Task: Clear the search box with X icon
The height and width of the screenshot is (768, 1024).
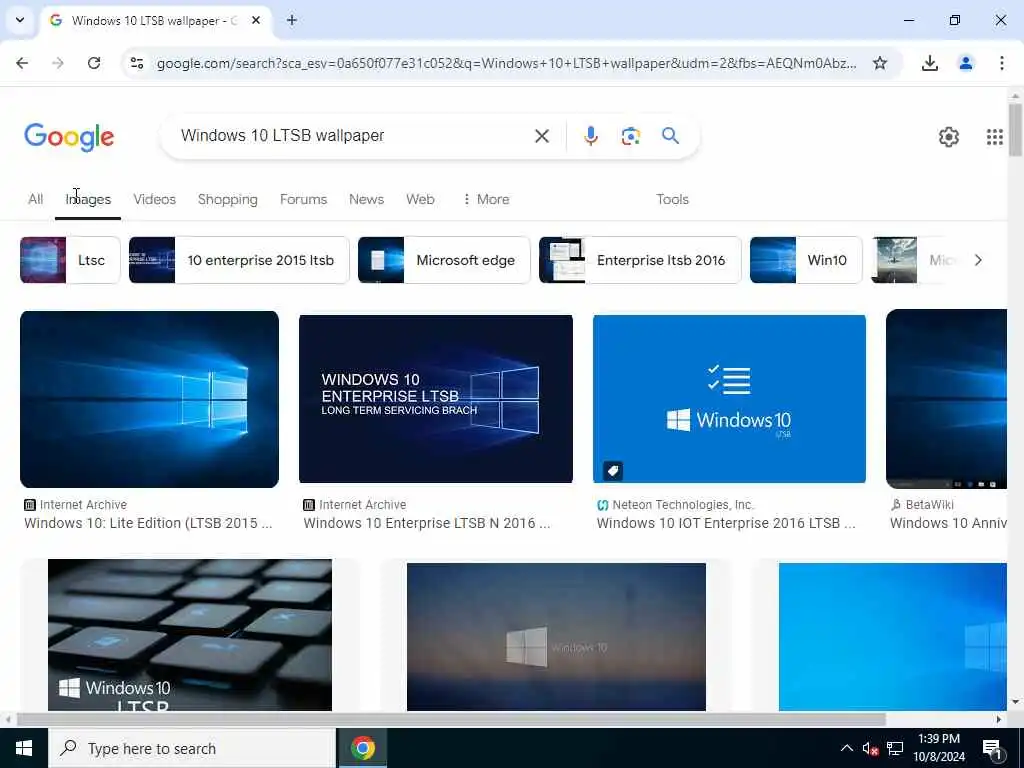Action: coord(541,136)
